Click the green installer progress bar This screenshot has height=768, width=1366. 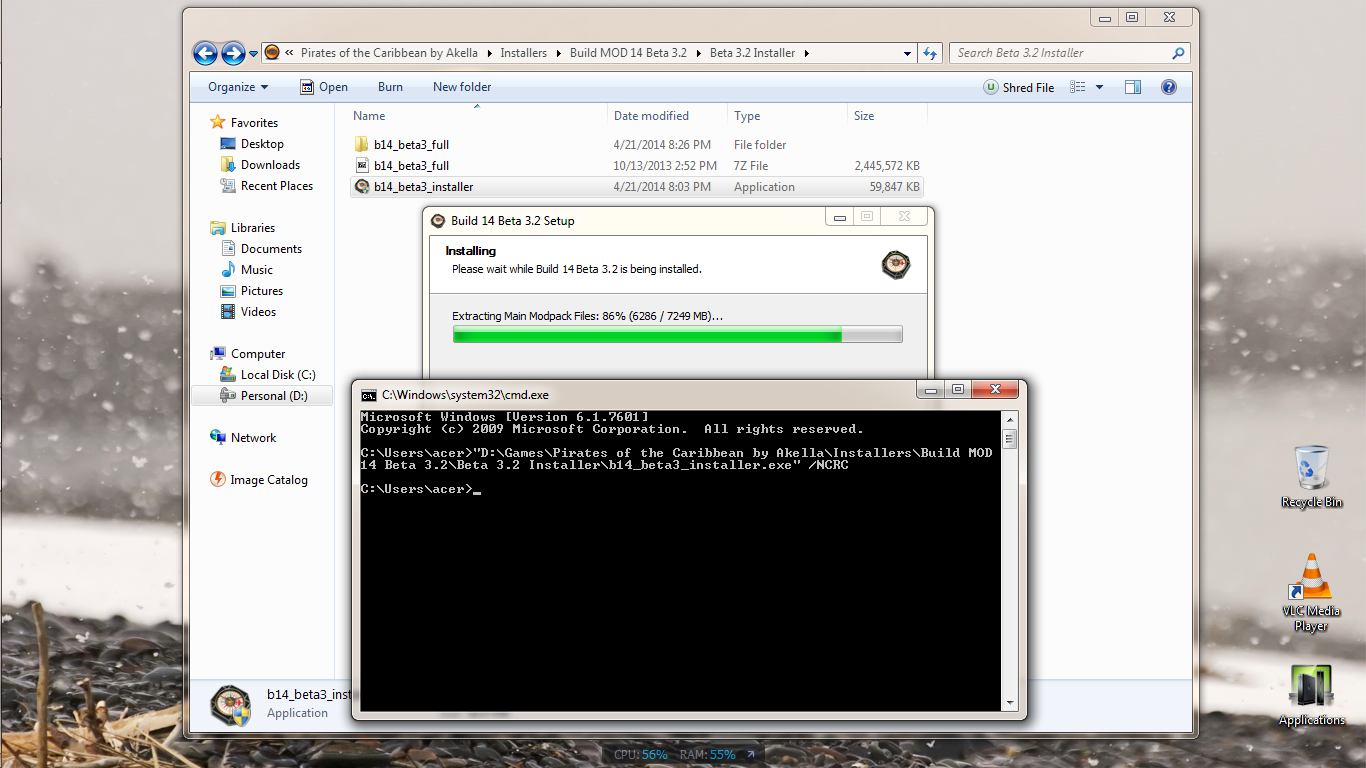pyautogui.click(x=677, y=334)
